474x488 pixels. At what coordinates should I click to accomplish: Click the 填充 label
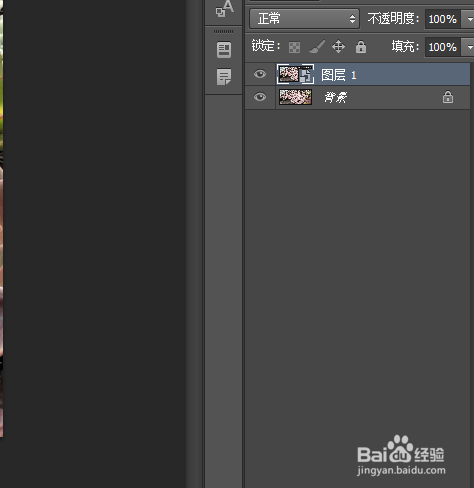point(405,46)
